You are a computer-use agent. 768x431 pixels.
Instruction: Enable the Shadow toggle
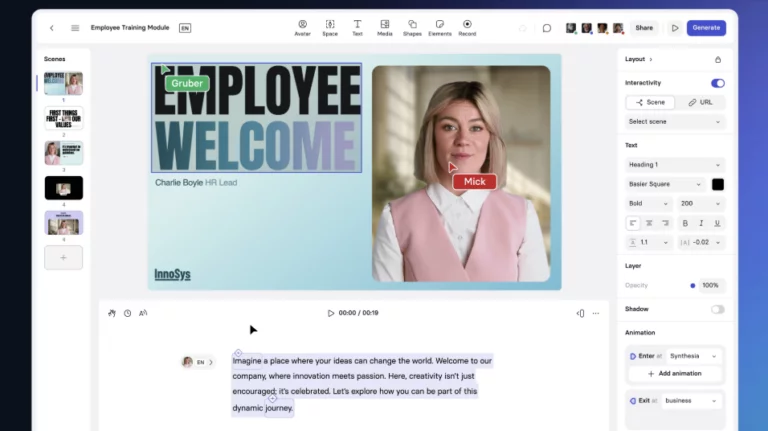[x=718, y=309]
